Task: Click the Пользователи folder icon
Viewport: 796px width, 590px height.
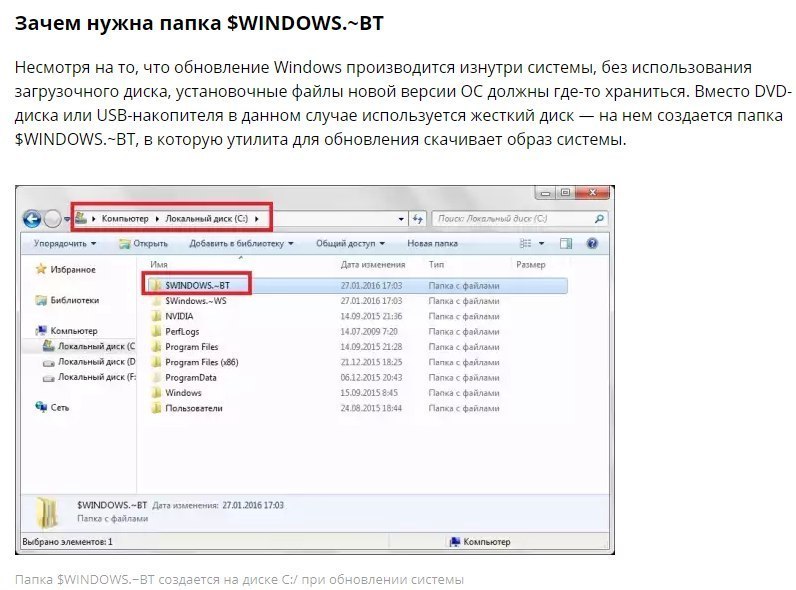Action: point(156,408)
